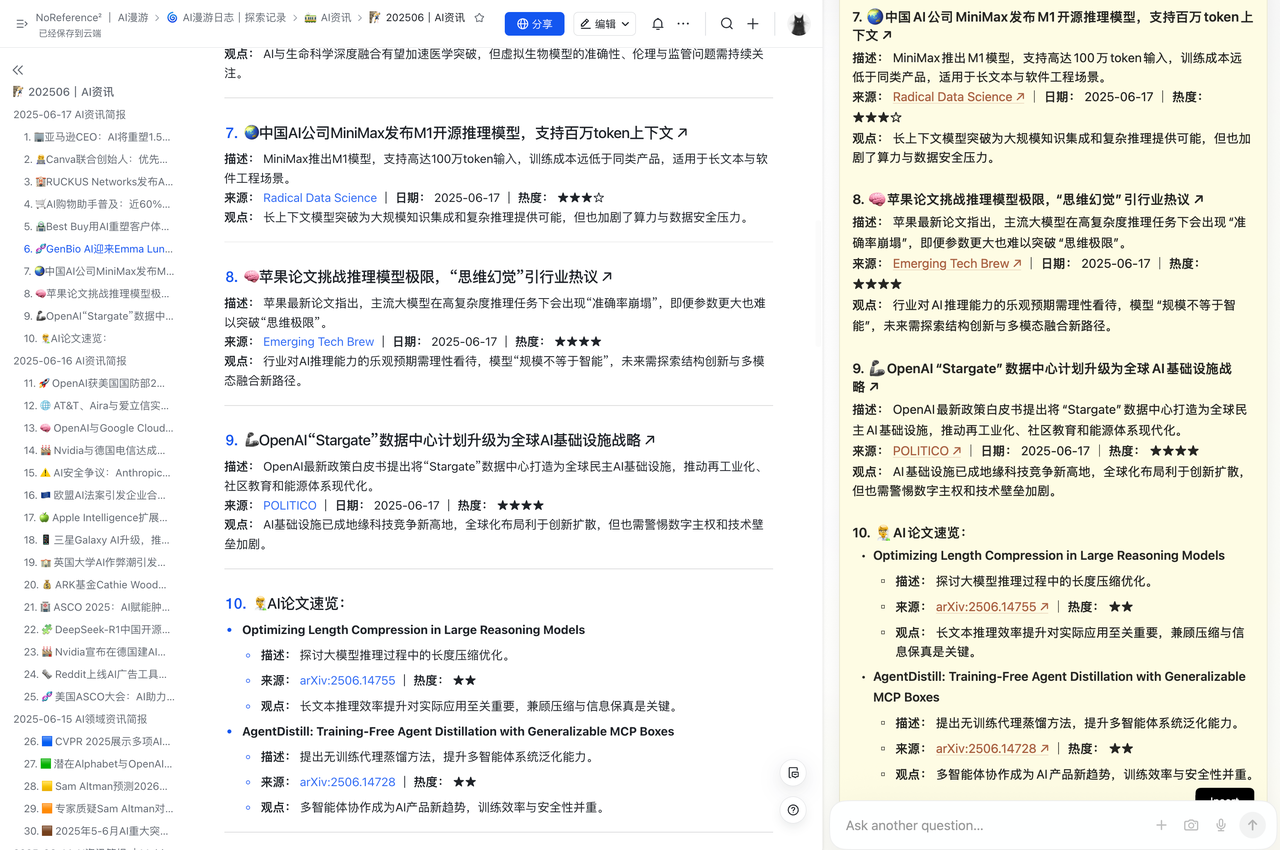Create new with the top plus icon
Screen dimensions: 1280x850
[753, 24]
